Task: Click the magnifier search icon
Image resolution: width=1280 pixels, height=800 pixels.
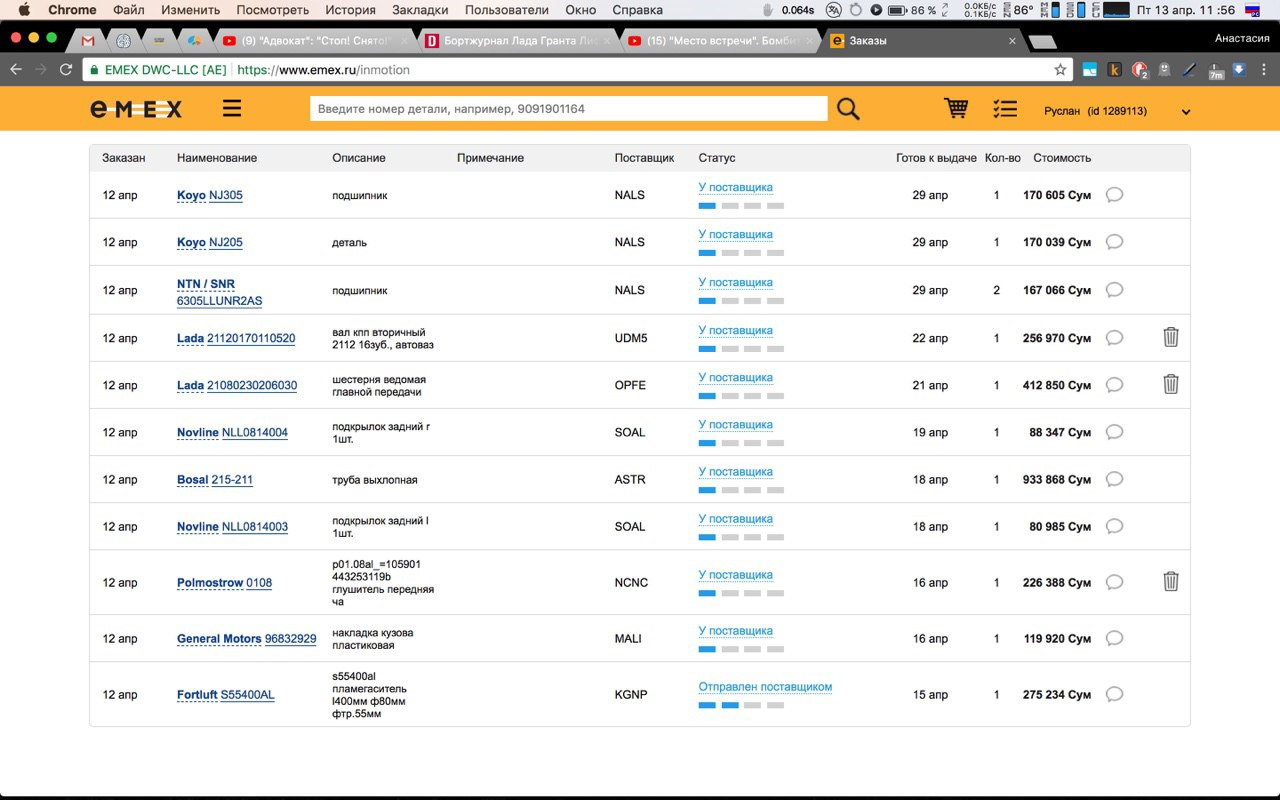Action: coord(848,108)
